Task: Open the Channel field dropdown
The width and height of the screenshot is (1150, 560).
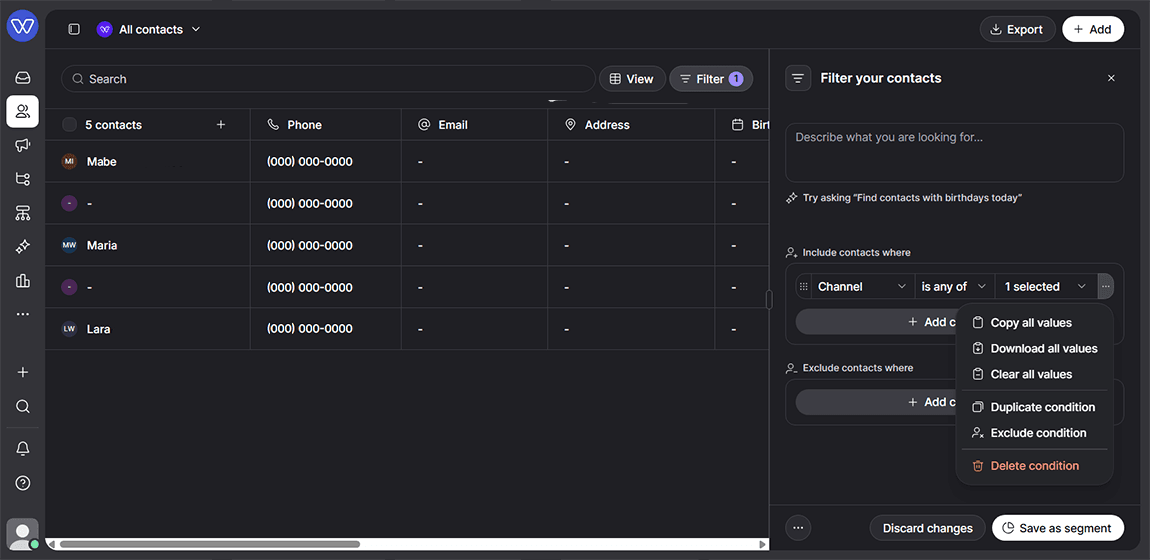Action: [x=862, y=287]
